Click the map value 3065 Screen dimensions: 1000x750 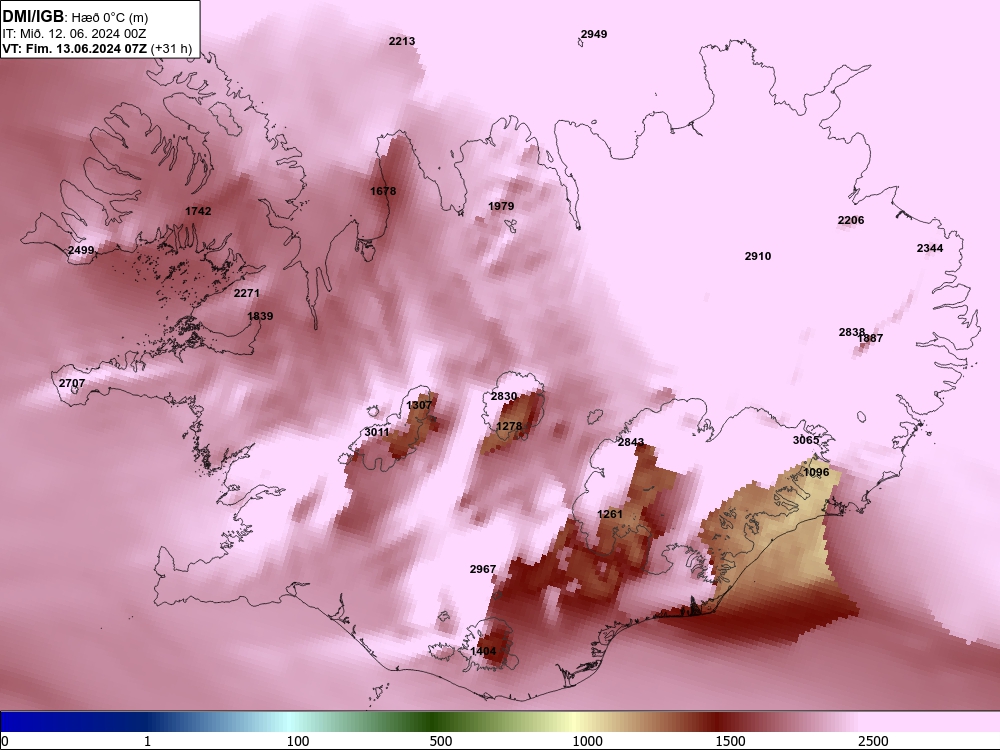pos(805,440)
